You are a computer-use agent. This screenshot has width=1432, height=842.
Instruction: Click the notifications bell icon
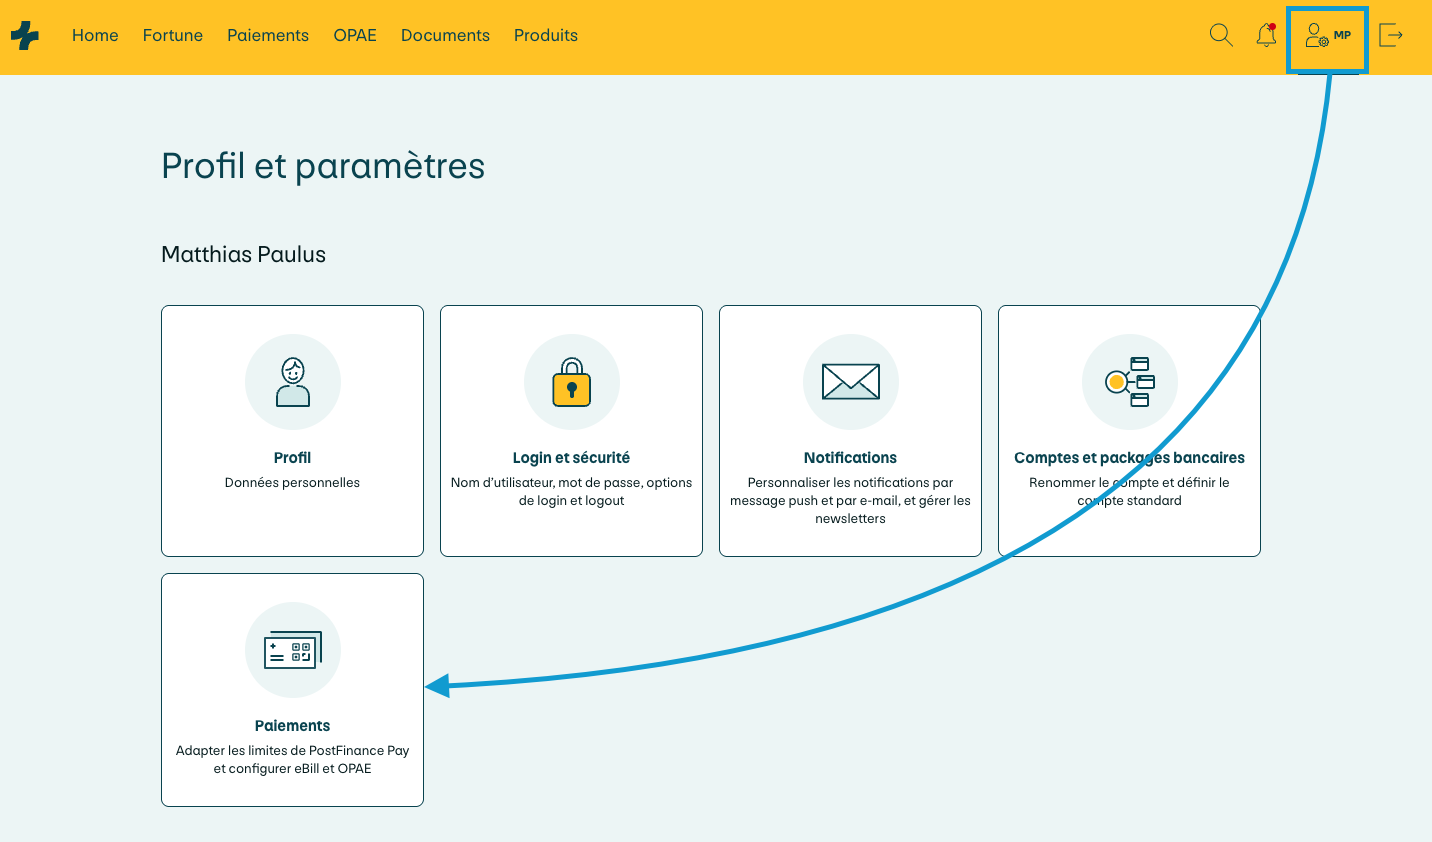[1265, 35]
